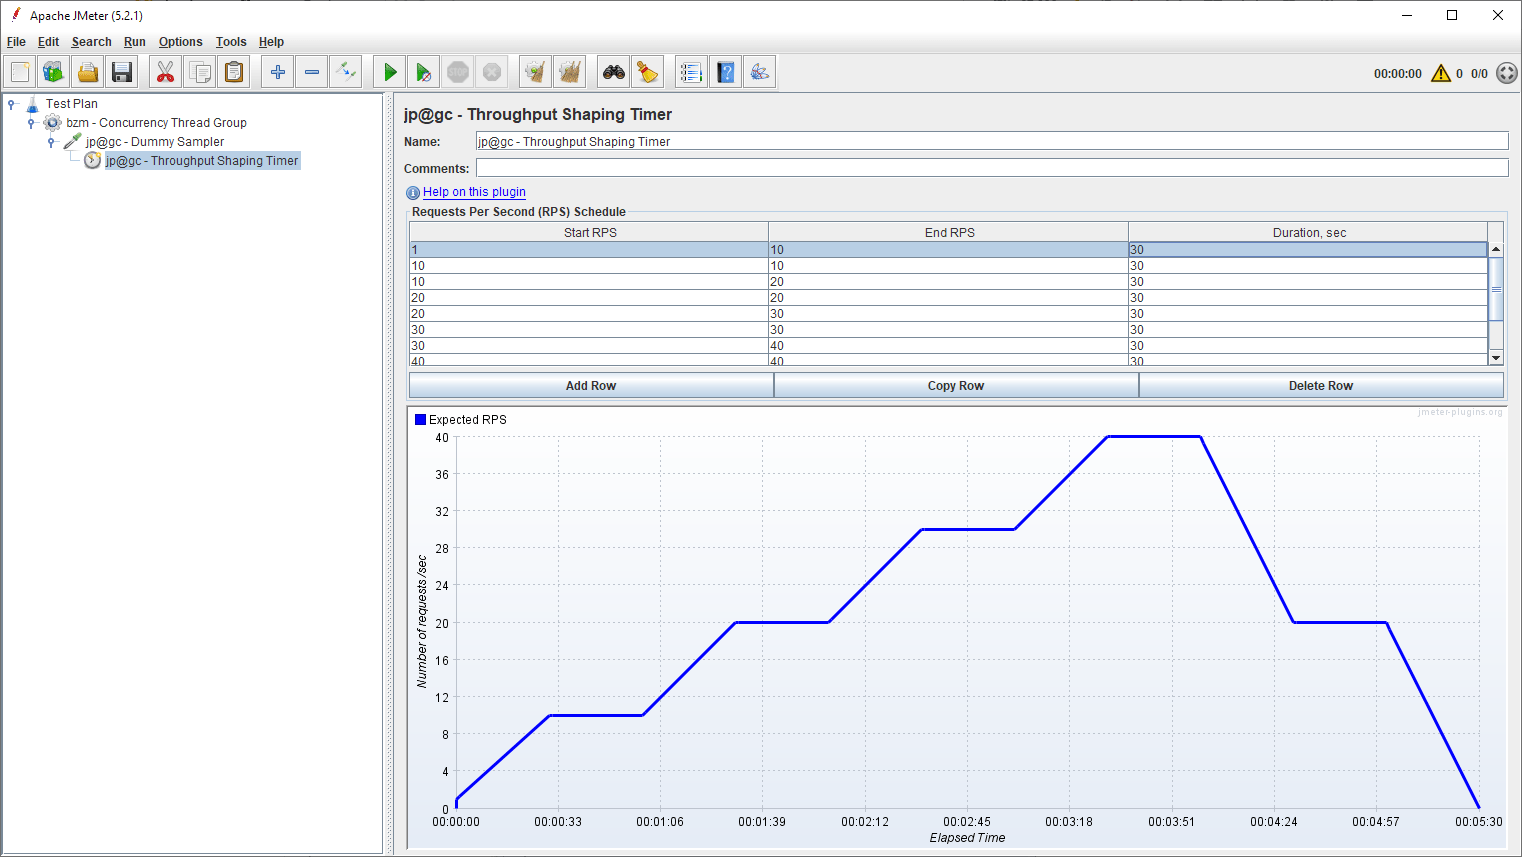Click the Reset Search brush icon
This screenshot has height=857, width=1522.
pyautogui.click(x=648, y=72)
